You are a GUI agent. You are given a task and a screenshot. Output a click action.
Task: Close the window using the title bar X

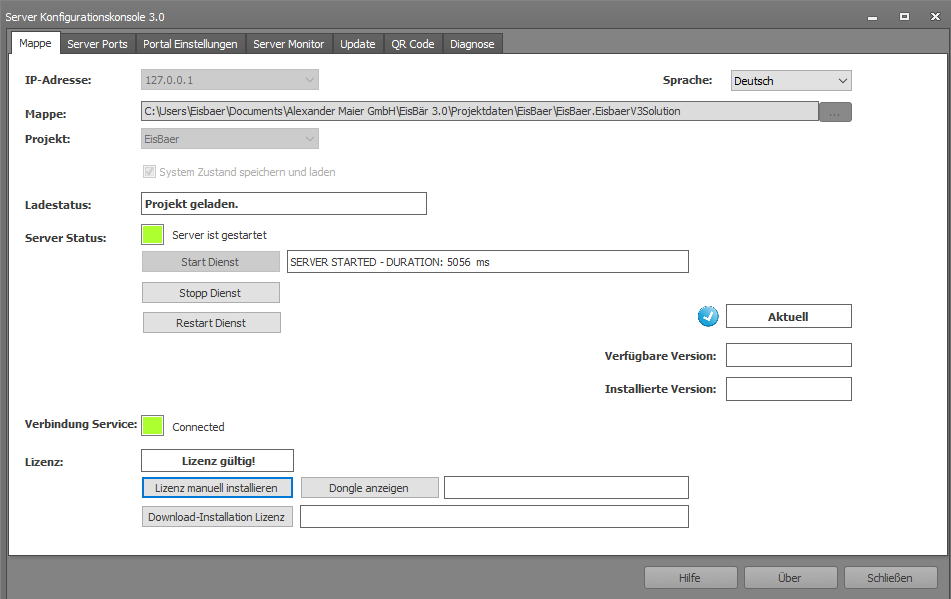click(935, 17)
